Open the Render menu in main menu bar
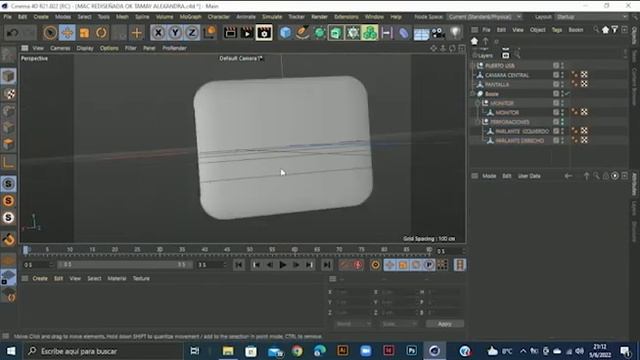Viewport: 640px width, 360px height. 319,17
